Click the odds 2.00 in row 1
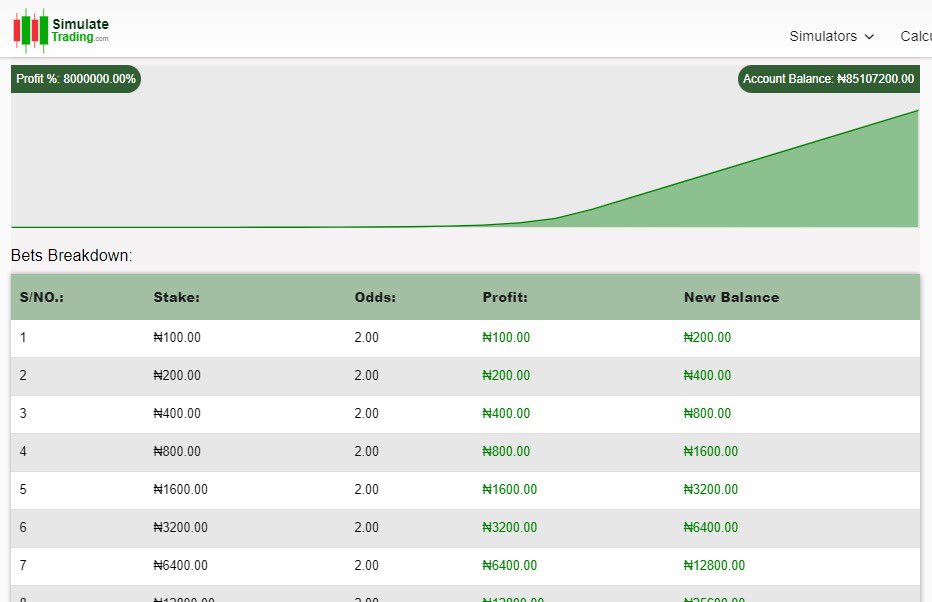This screenshot has width=932, height=602. click(367, 338)
